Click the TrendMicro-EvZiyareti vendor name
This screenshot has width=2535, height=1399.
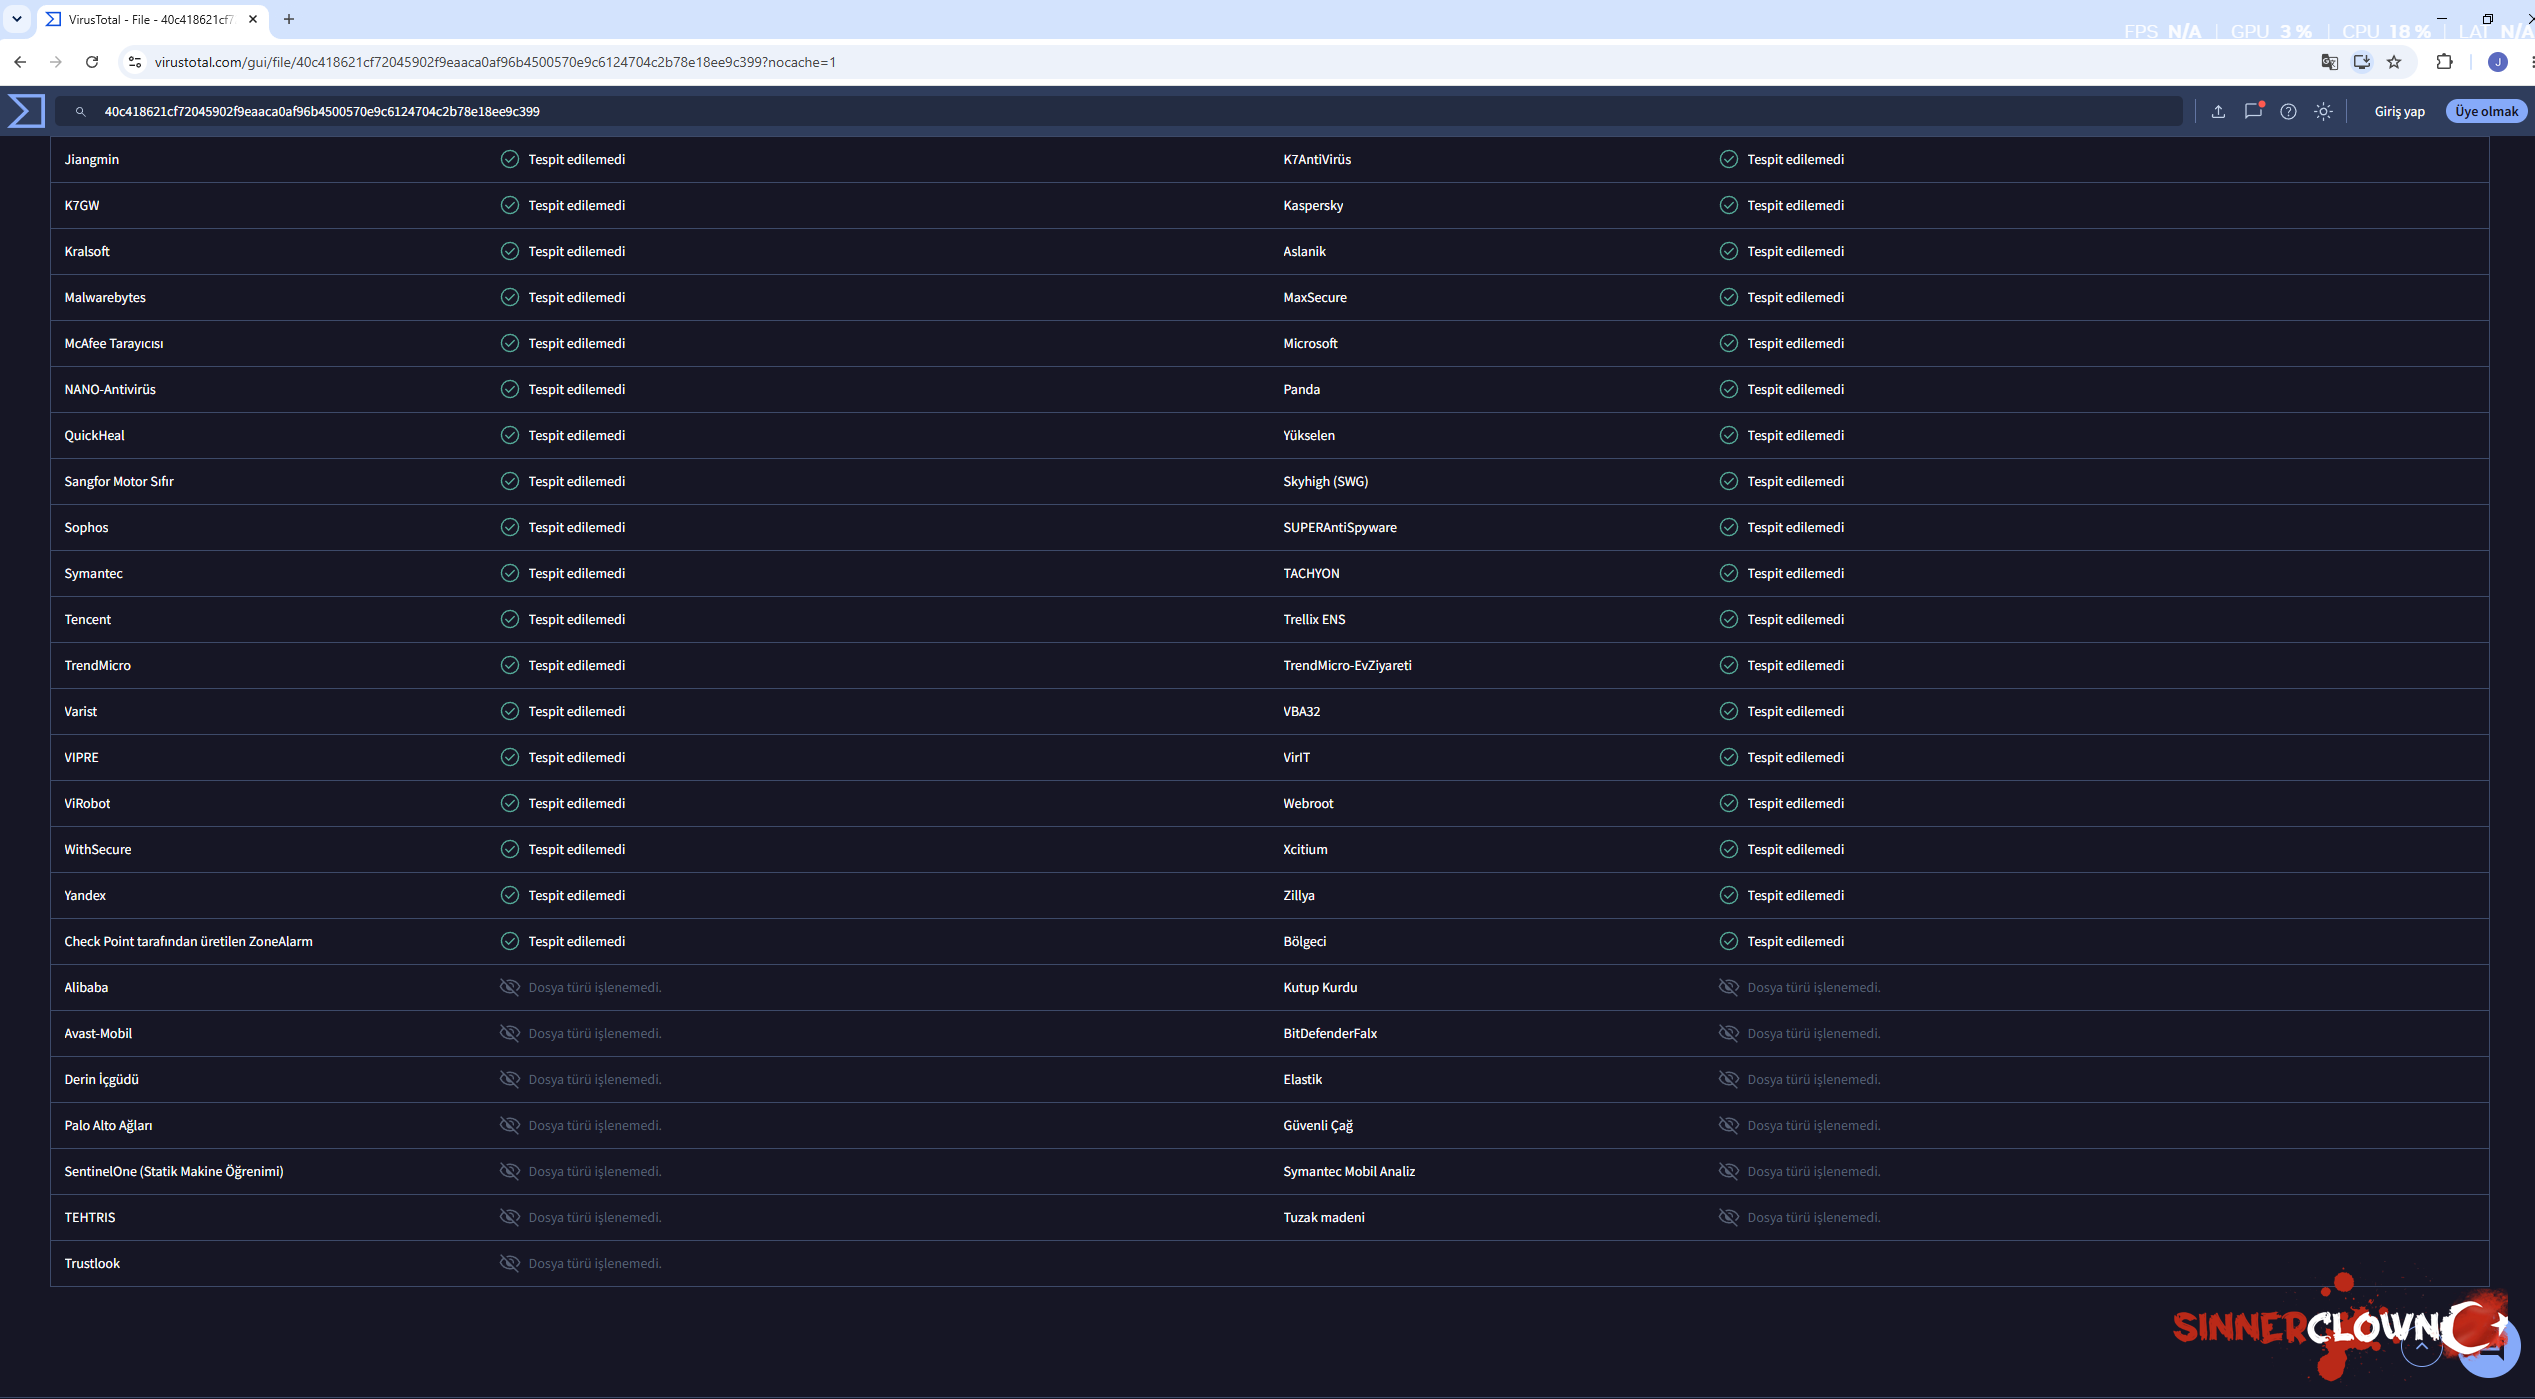[1347, 665]
